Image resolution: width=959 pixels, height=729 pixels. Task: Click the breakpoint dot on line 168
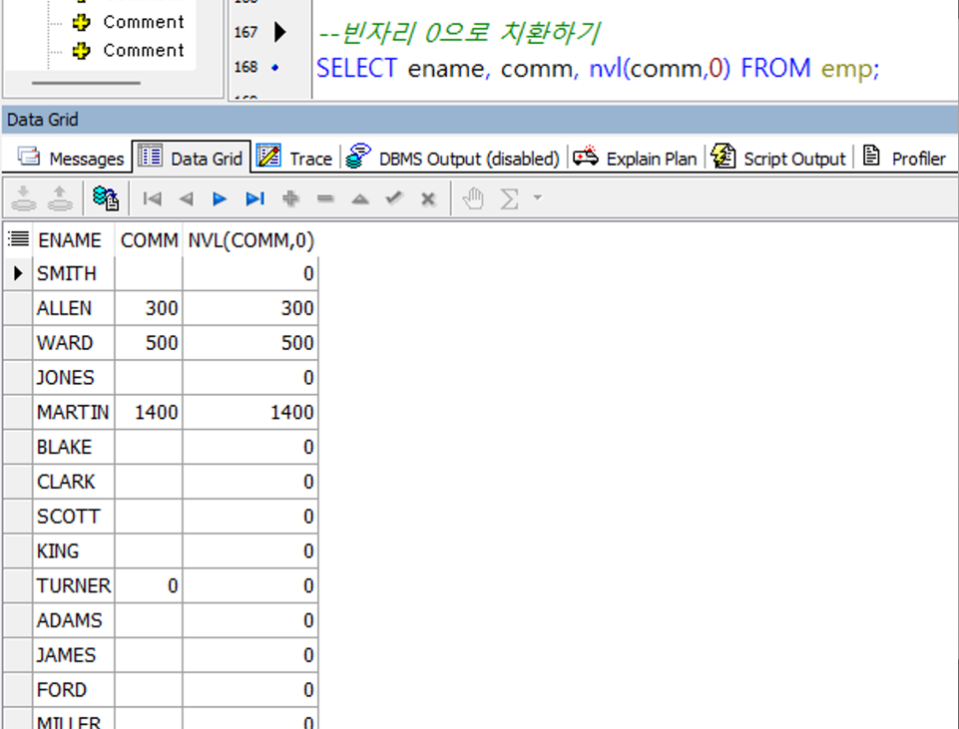point(275,67)
